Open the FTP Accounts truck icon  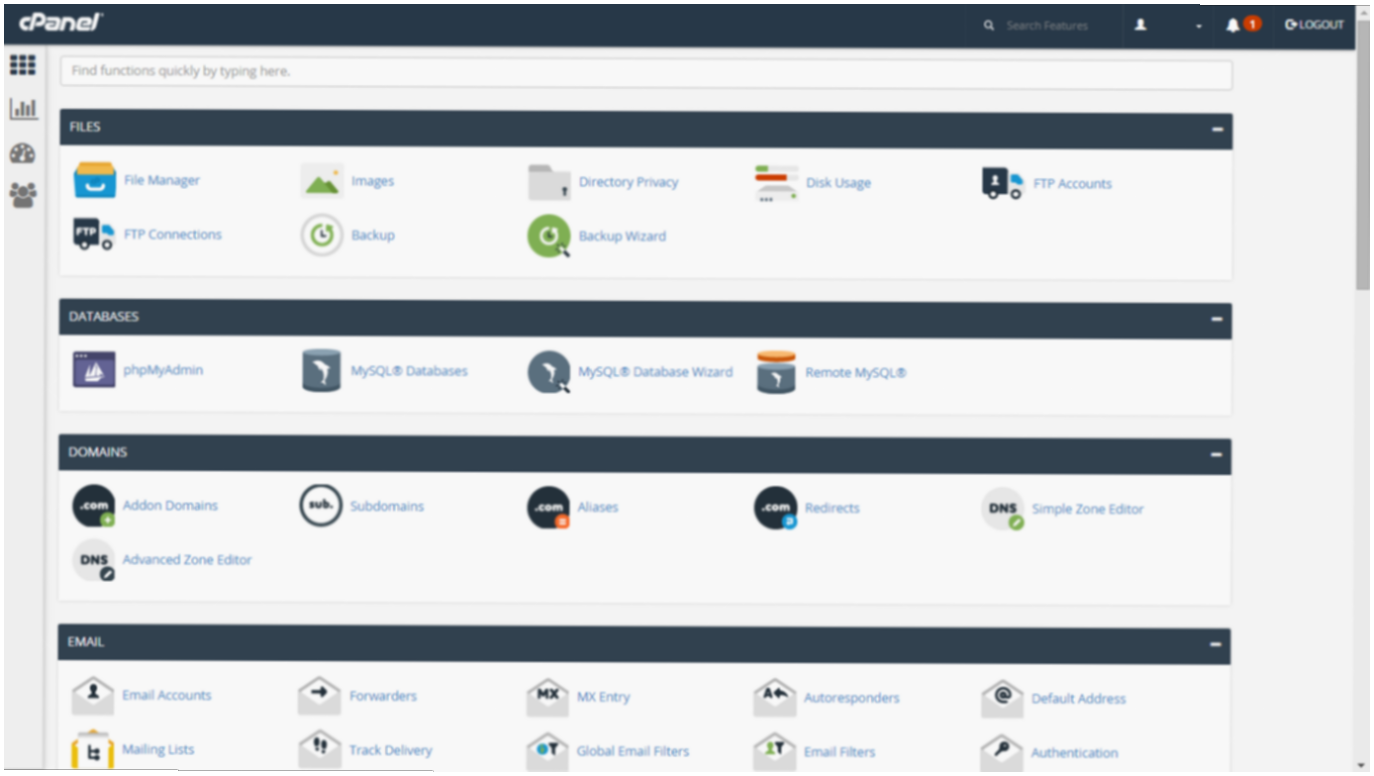[1003, 184]
